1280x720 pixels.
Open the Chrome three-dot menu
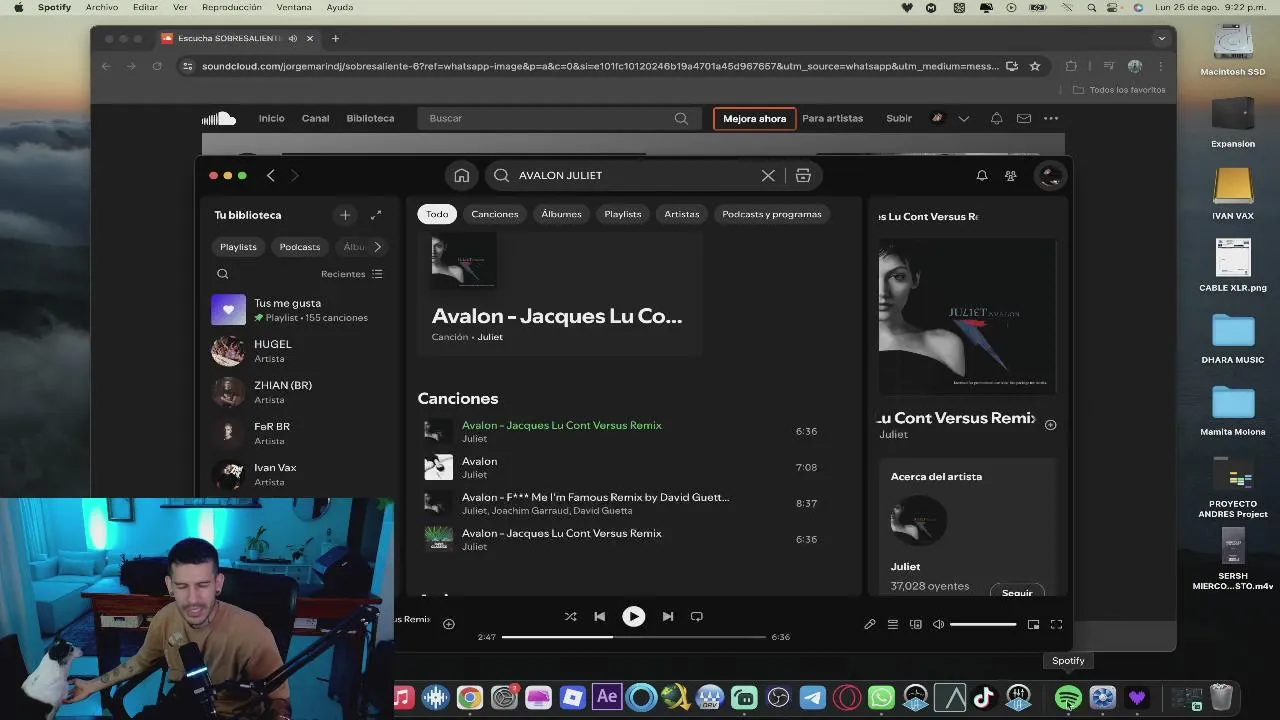(x=1160, y=66)
